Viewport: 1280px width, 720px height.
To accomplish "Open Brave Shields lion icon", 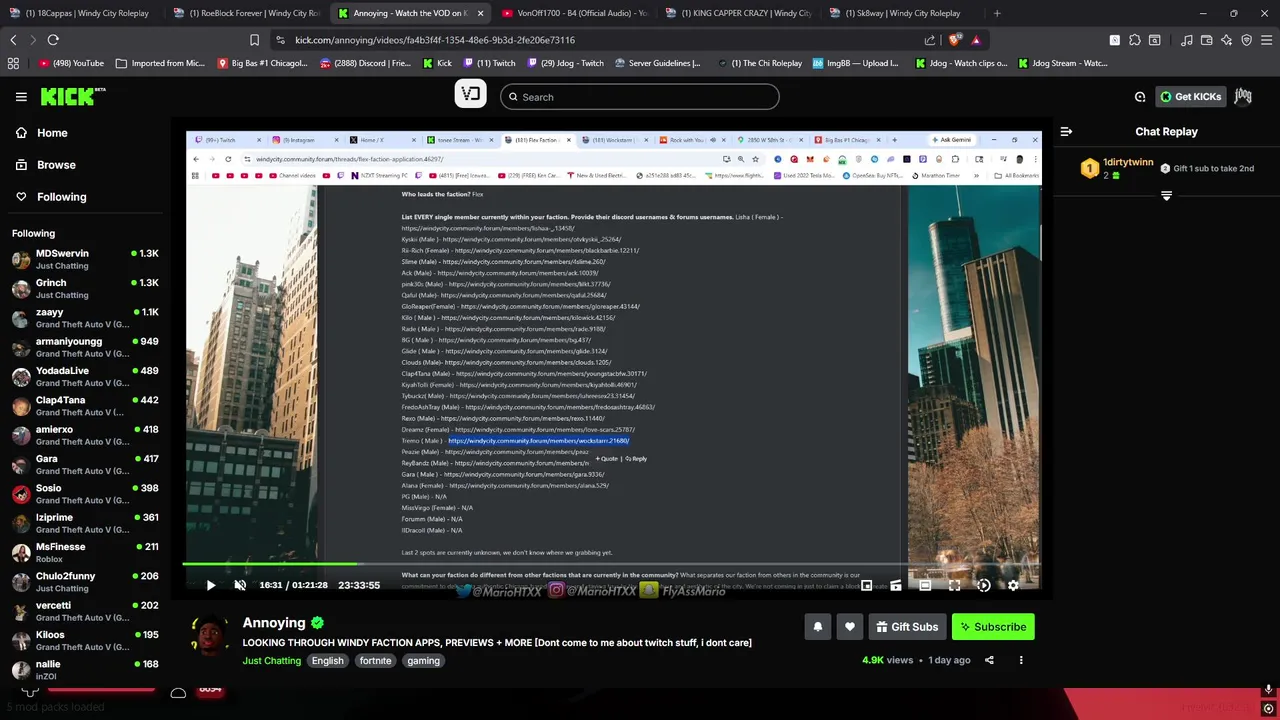I will pos(954,40).
